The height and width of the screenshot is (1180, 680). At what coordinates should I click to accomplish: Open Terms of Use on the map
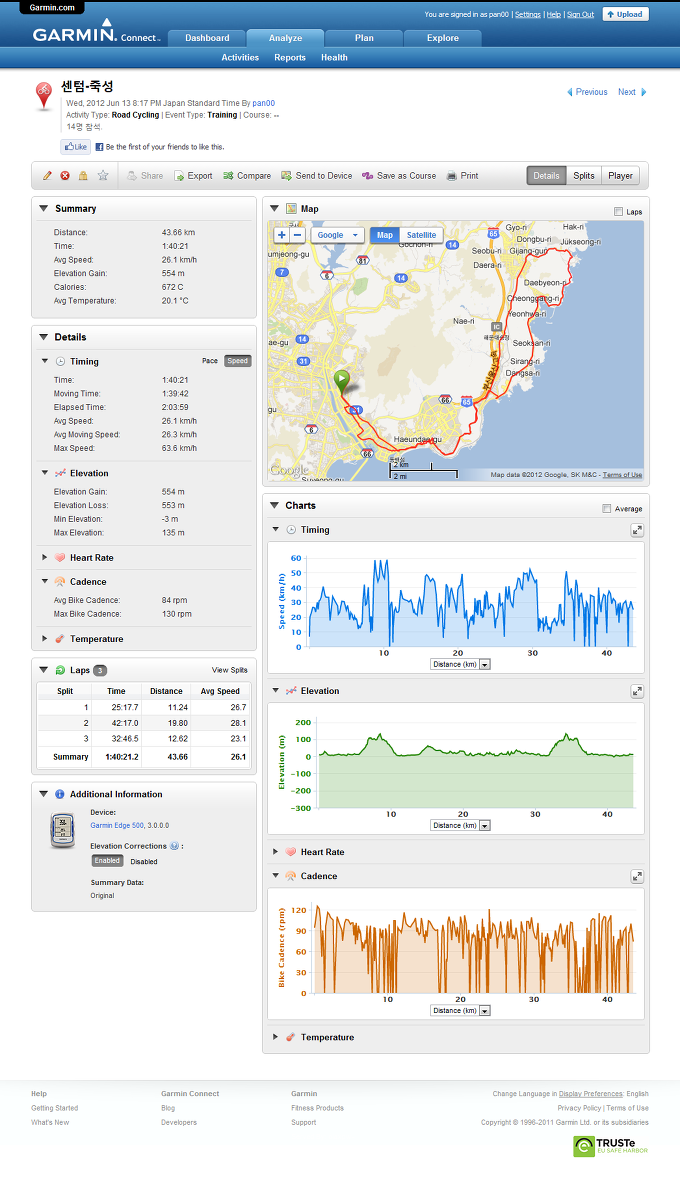pos(622,475)
